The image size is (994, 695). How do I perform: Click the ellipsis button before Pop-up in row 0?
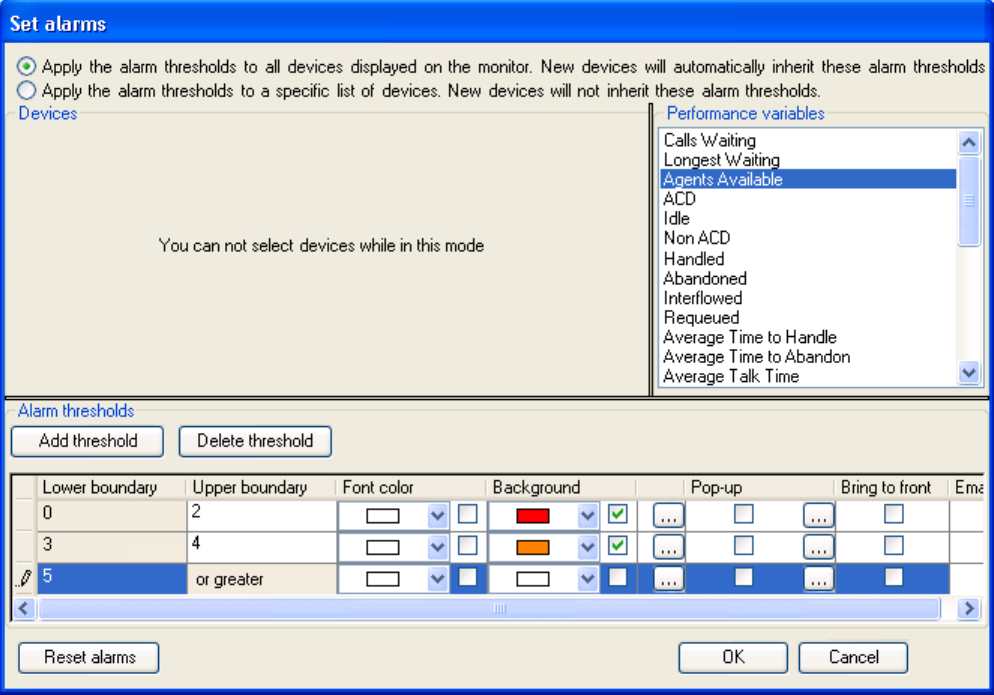668,516
